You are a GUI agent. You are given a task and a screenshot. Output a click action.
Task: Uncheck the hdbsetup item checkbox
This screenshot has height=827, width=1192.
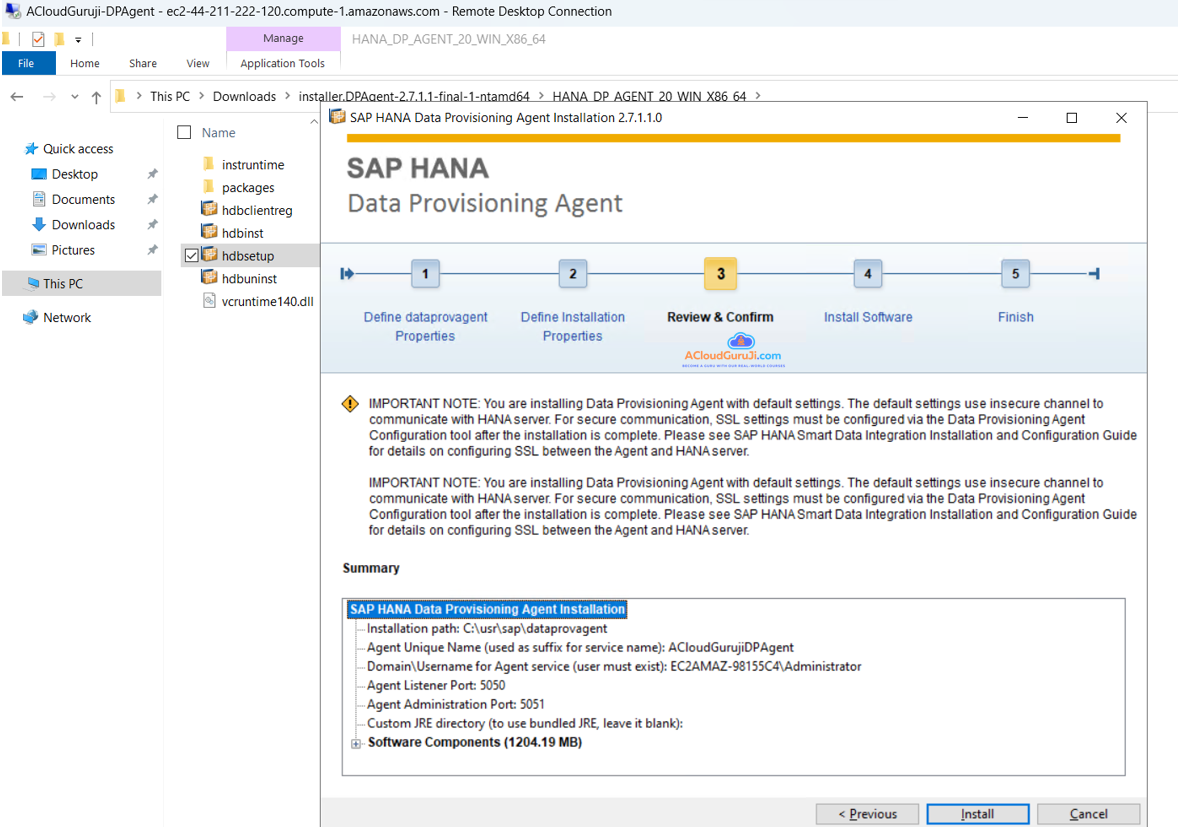[x=191, y=256]
